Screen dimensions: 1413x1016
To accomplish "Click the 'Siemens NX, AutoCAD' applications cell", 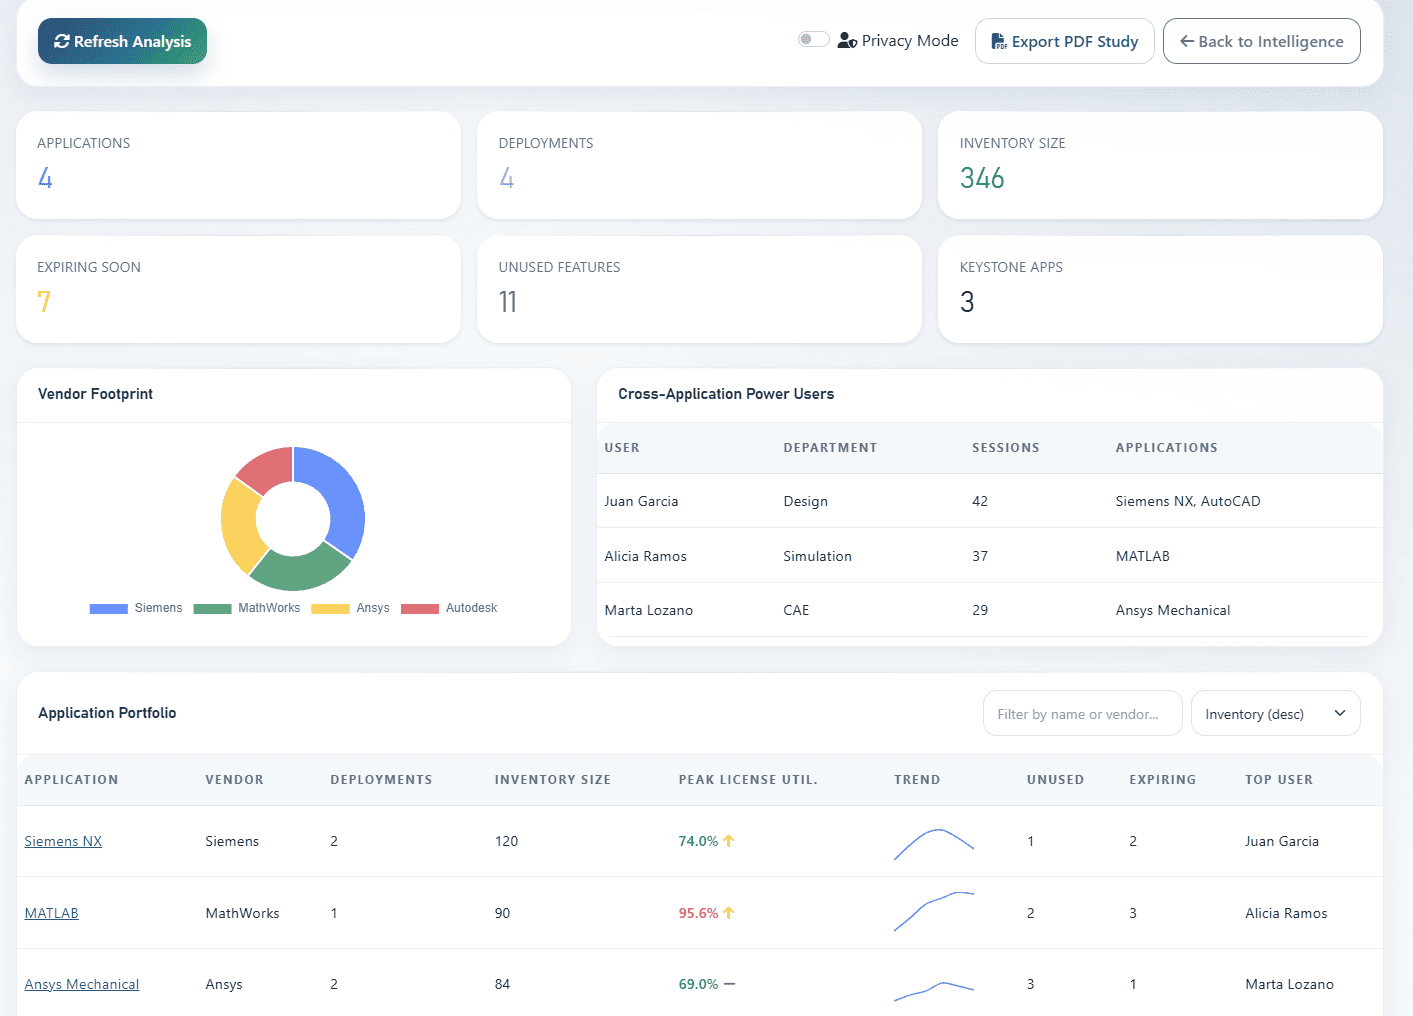I will click(x=1188, y=501).
